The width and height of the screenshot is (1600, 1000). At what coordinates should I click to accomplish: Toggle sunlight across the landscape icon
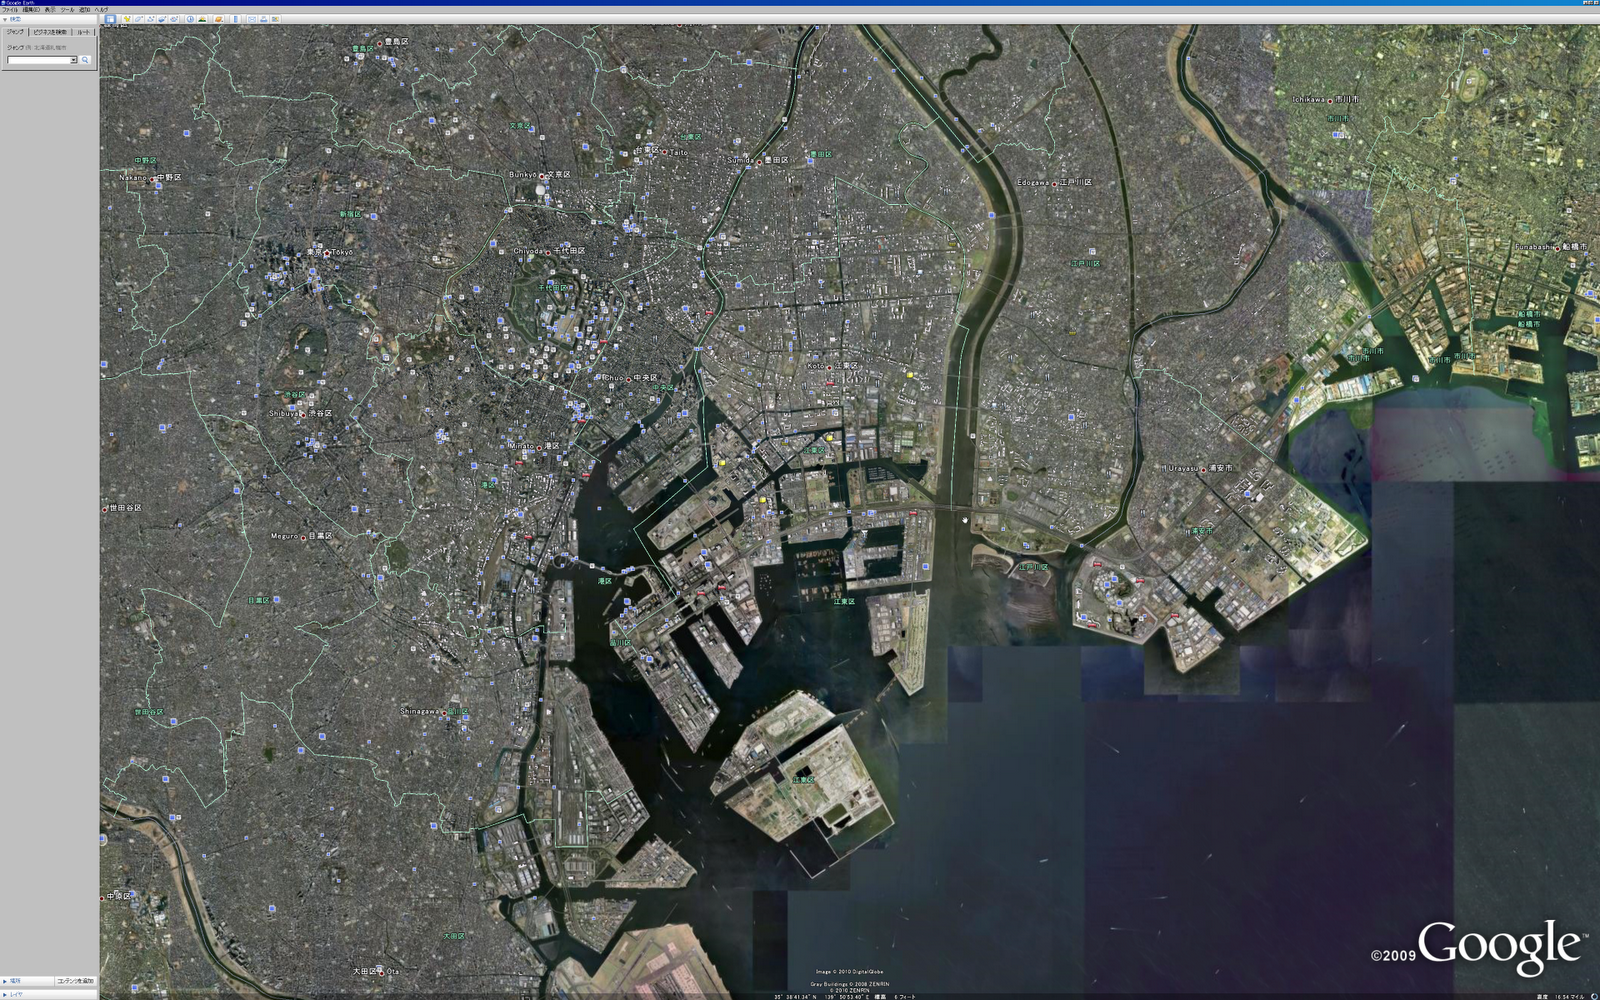202,19
